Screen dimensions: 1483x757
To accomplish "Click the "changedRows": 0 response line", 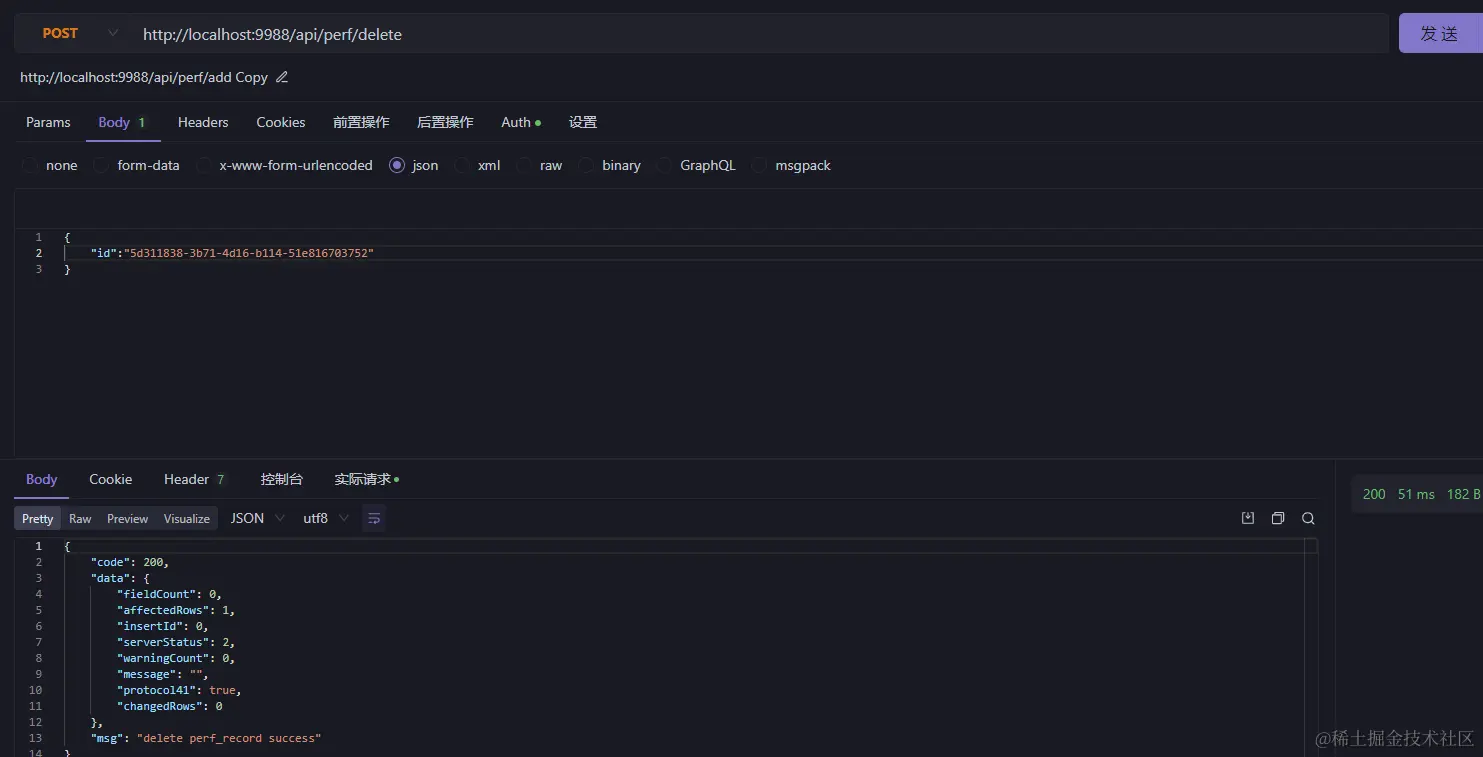I will pos(170,706).
